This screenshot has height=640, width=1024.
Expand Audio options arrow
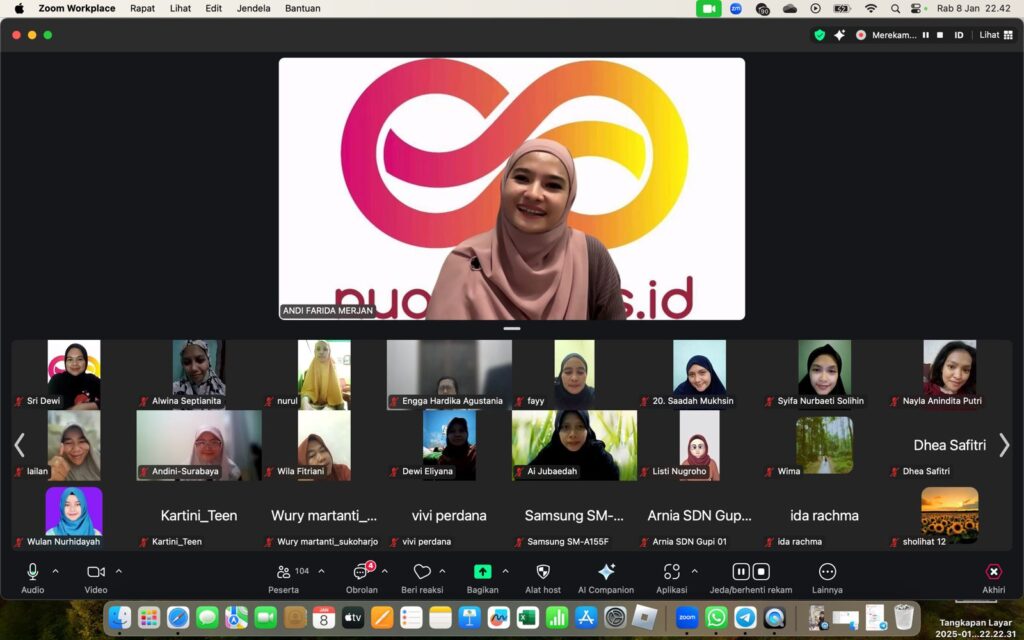(56, 571)
